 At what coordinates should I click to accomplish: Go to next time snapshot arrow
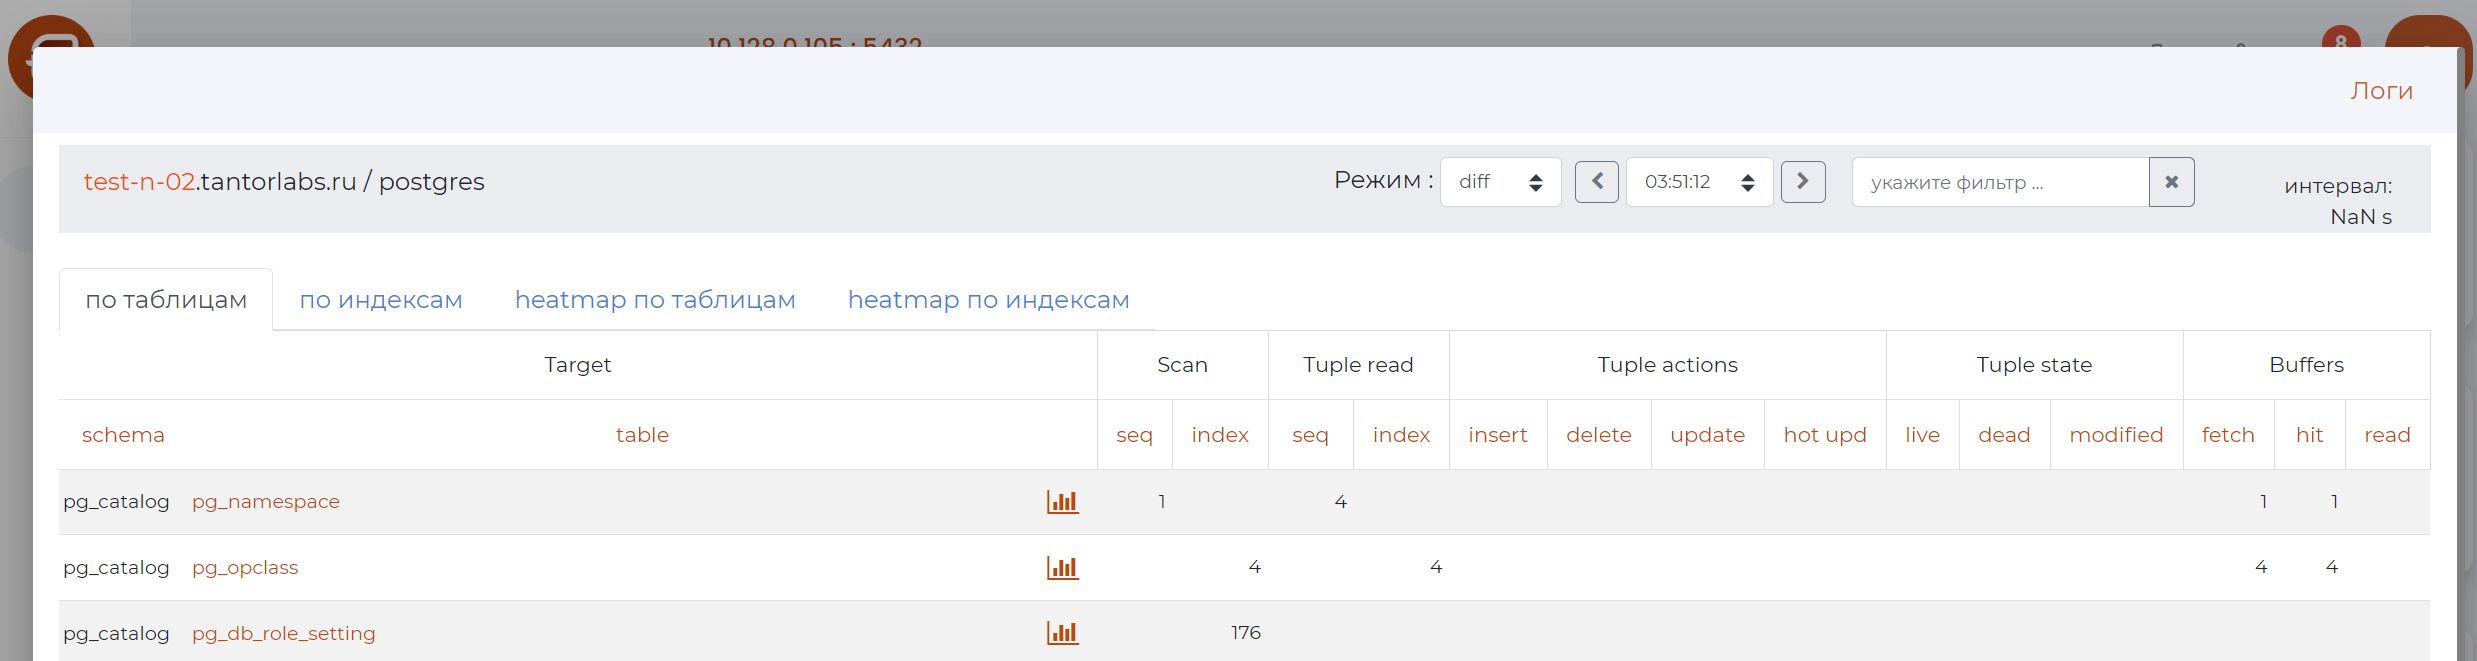[1803, 182]
